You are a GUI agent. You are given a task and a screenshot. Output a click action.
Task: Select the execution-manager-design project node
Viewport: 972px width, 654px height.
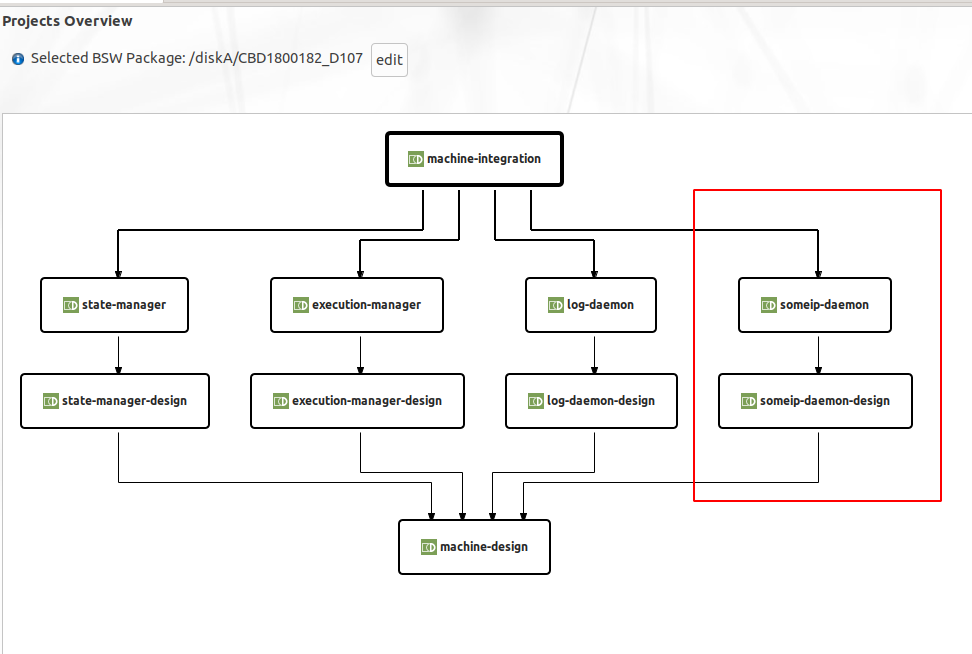pos(357,401)
